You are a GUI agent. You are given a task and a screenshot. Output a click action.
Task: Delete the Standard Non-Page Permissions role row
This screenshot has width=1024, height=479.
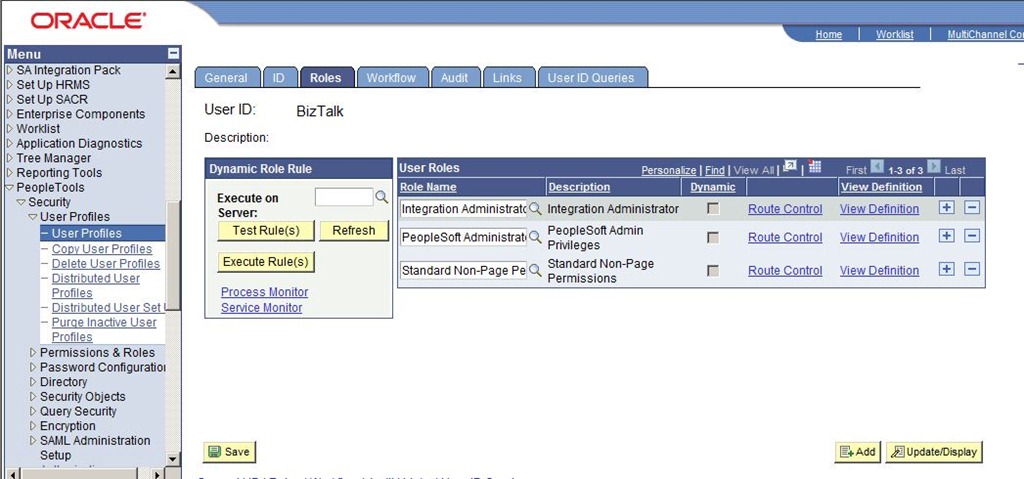click(972, 269)
